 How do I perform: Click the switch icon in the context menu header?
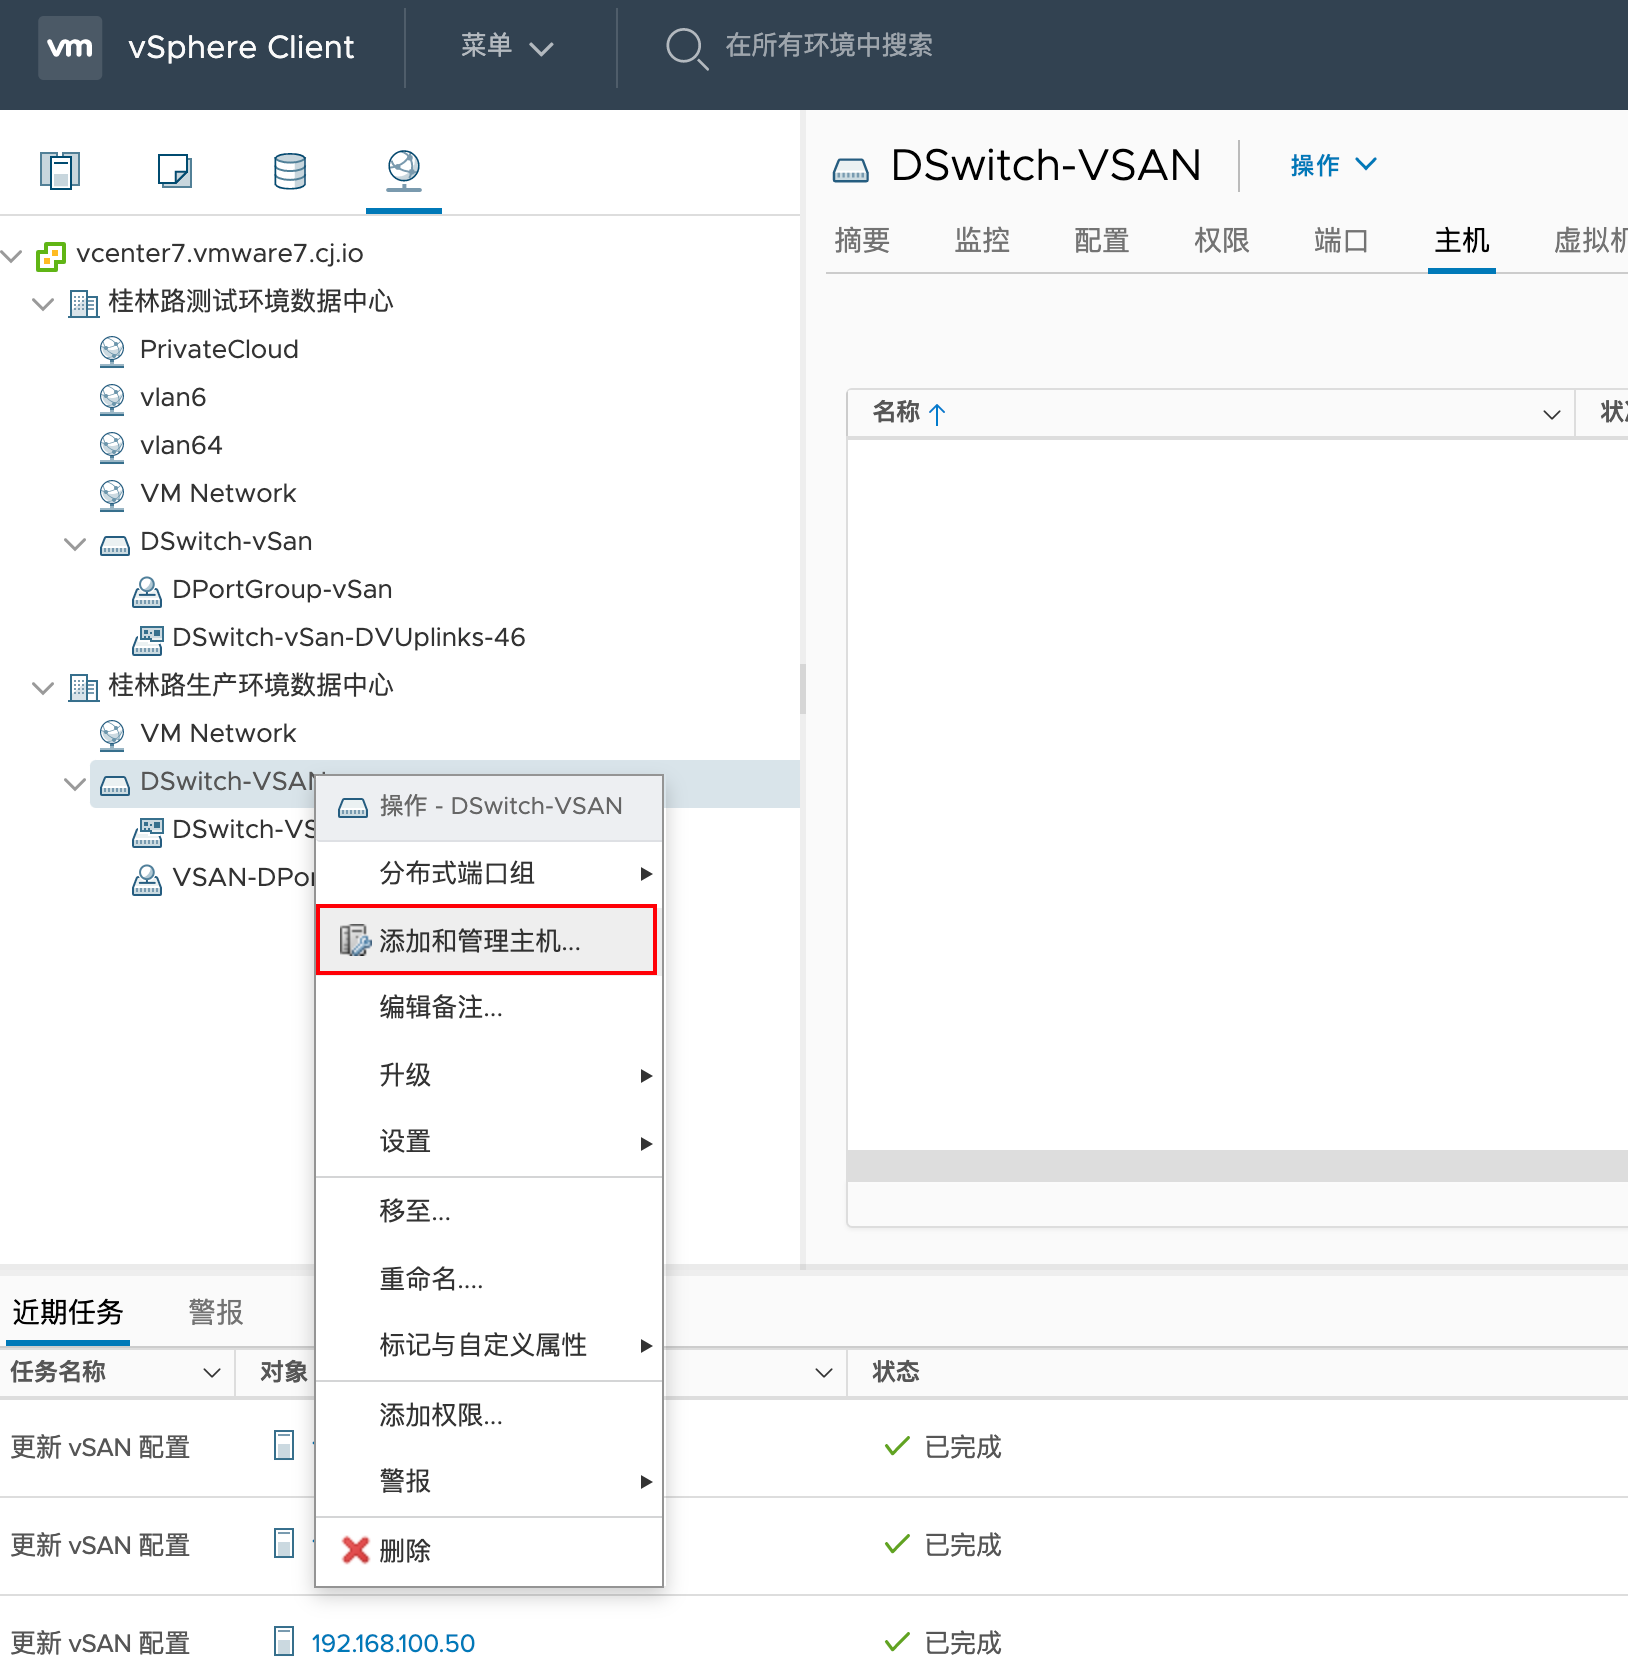353,808
